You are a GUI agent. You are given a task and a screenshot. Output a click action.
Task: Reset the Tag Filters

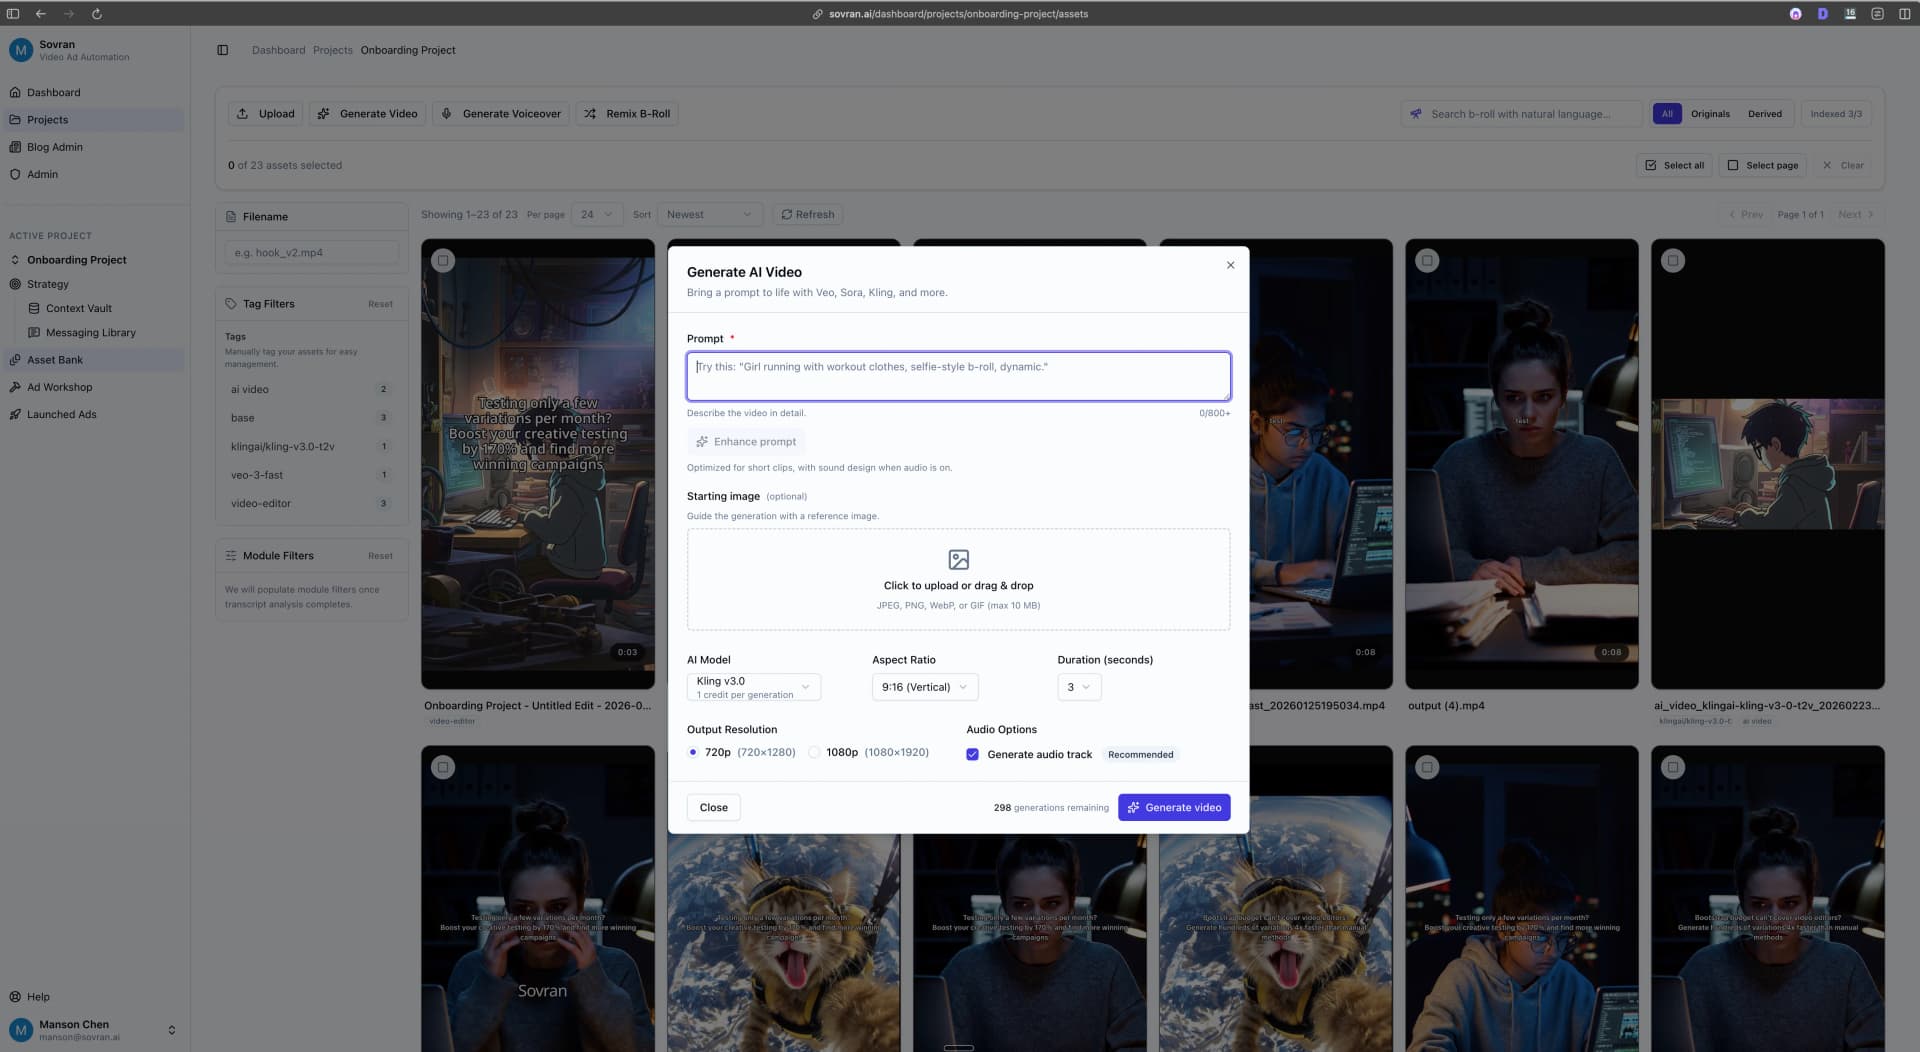tap(380, 303)
